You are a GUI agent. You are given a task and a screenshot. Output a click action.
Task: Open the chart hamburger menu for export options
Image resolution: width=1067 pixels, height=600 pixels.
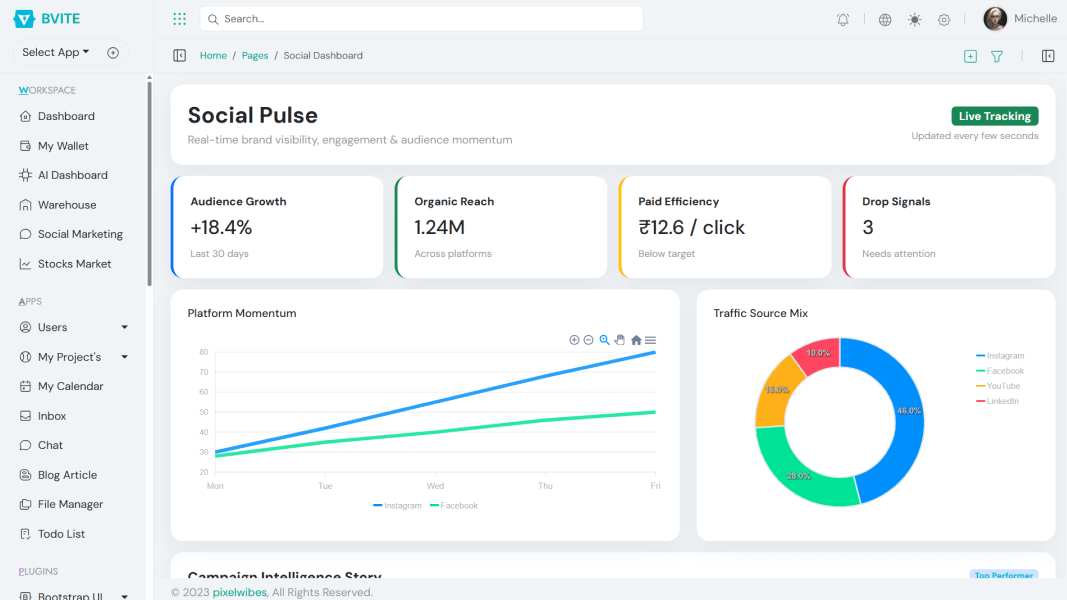point(650,340)
